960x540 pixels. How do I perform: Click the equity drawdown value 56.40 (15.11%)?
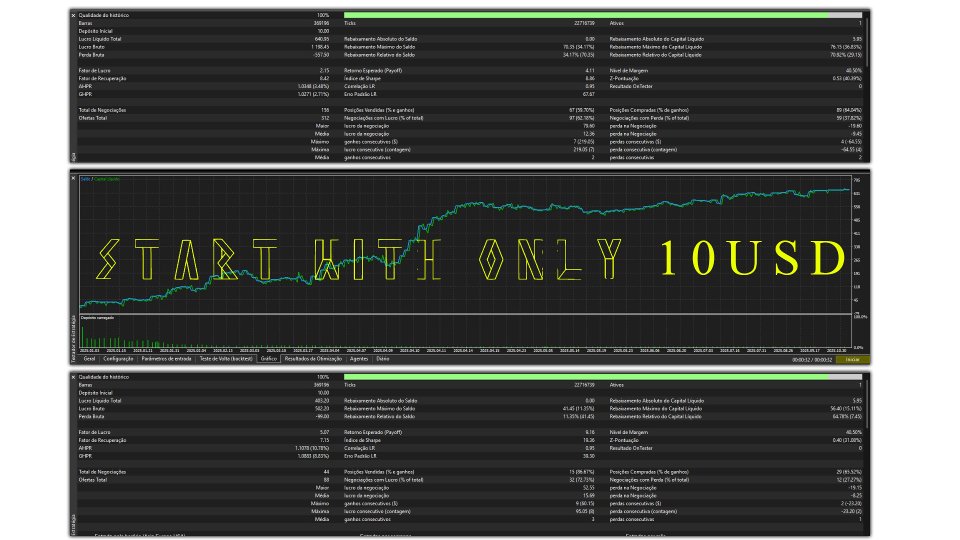tap(846, 409)
